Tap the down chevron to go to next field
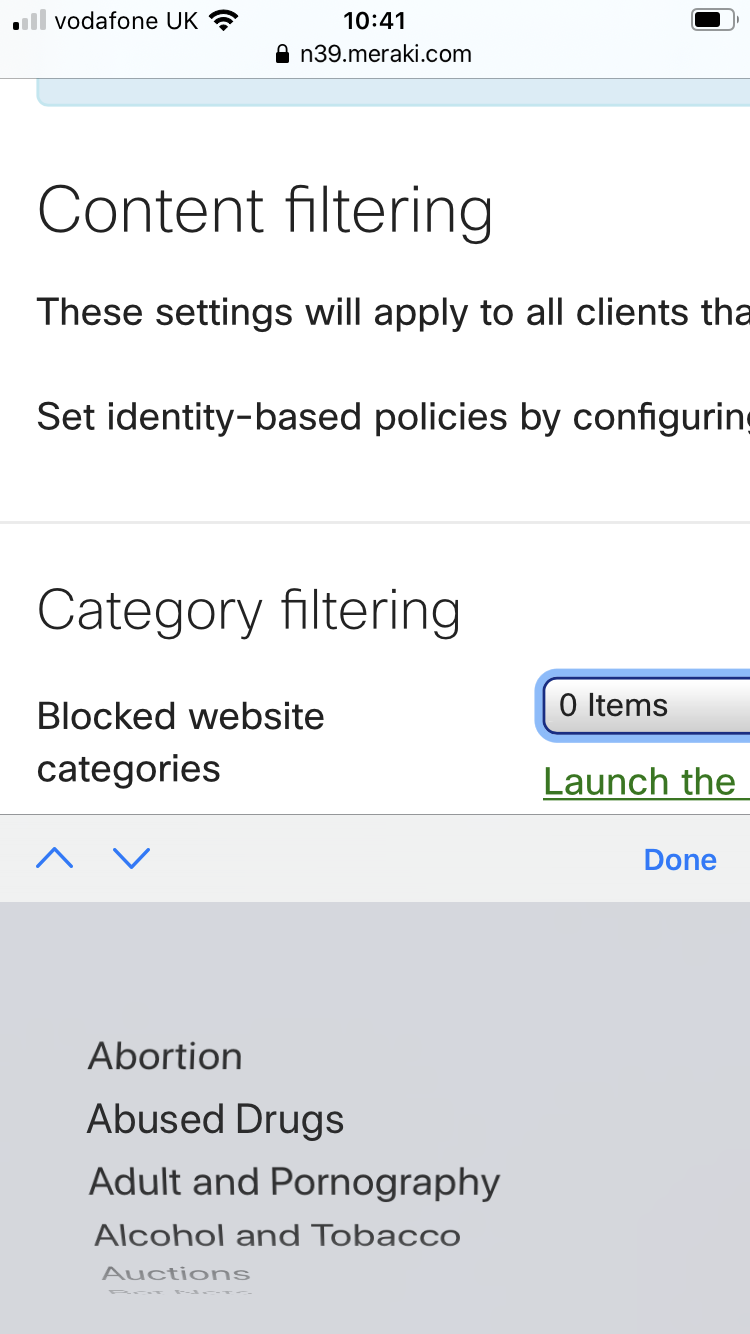The width and height of the screenshot is (750, 1334). pos(131,858)
